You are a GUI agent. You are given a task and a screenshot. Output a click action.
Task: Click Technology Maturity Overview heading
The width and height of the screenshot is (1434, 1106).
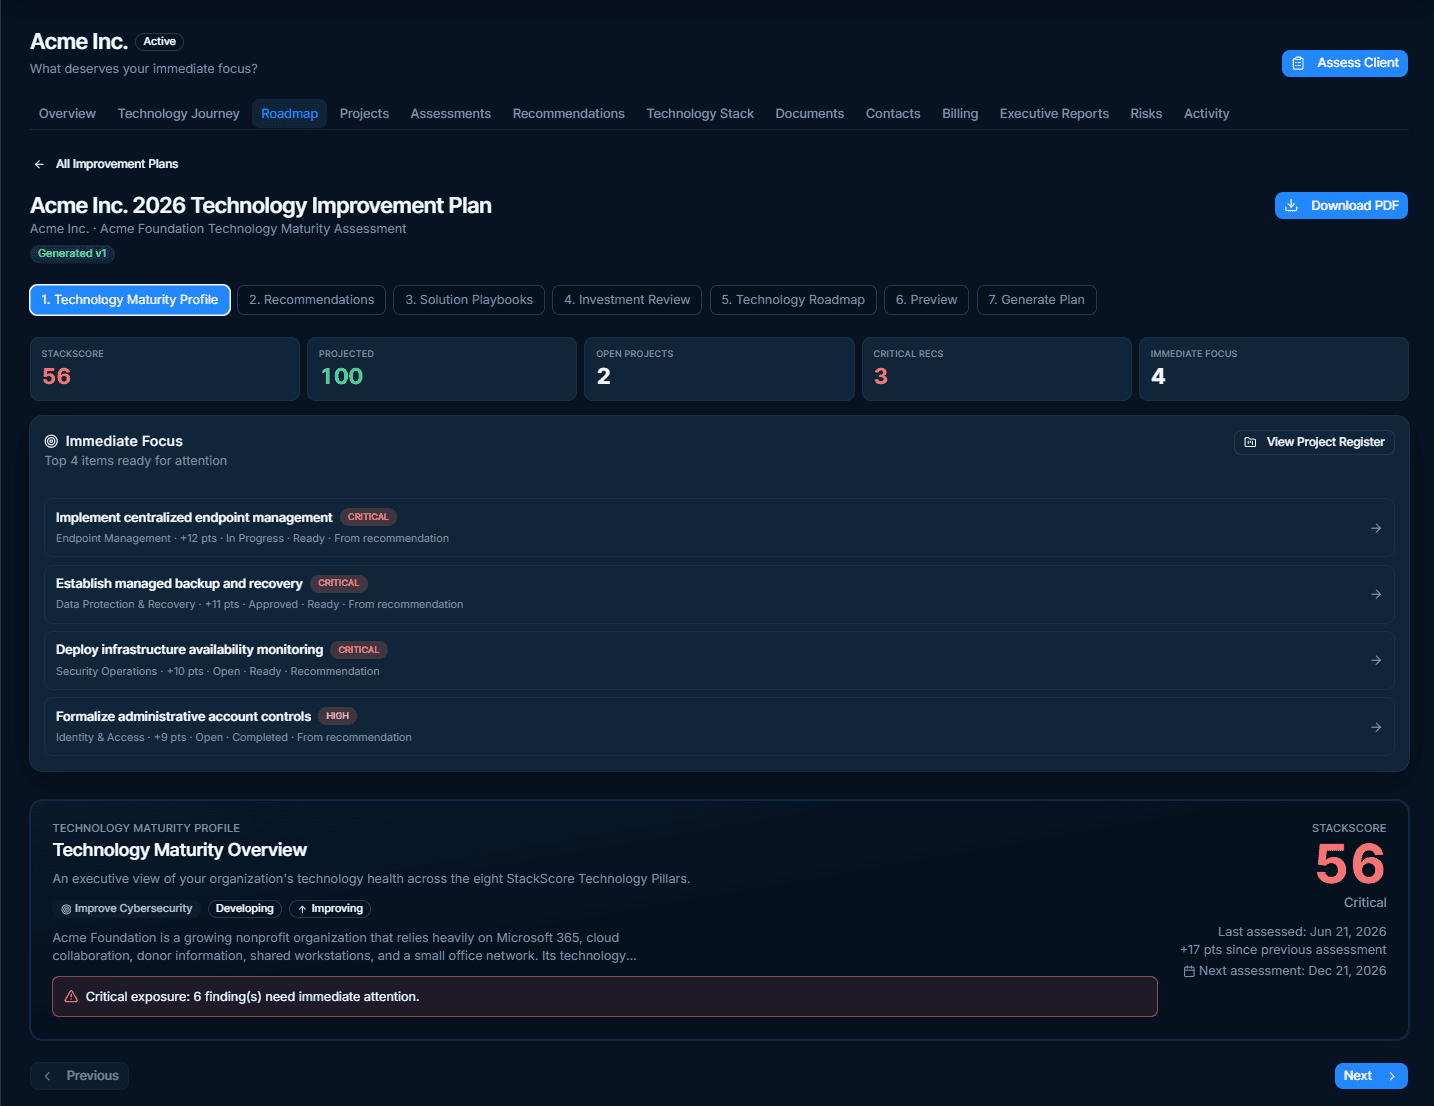click(180, 850)
